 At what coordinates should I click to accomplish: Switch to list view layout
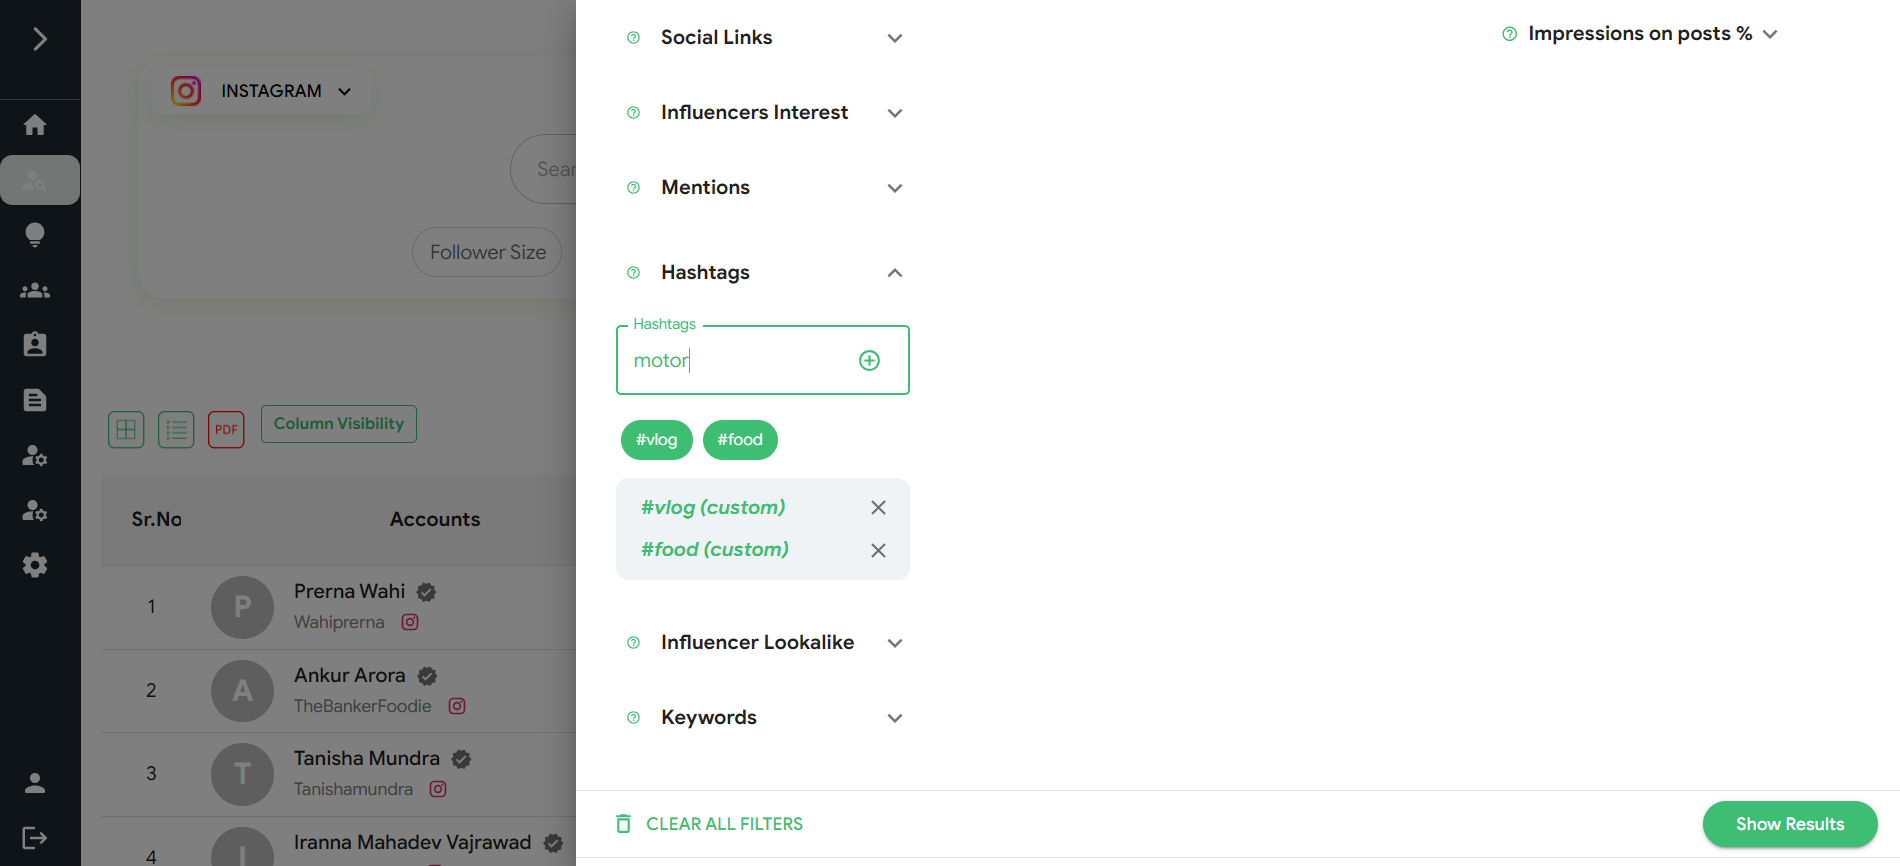point(176,430)
